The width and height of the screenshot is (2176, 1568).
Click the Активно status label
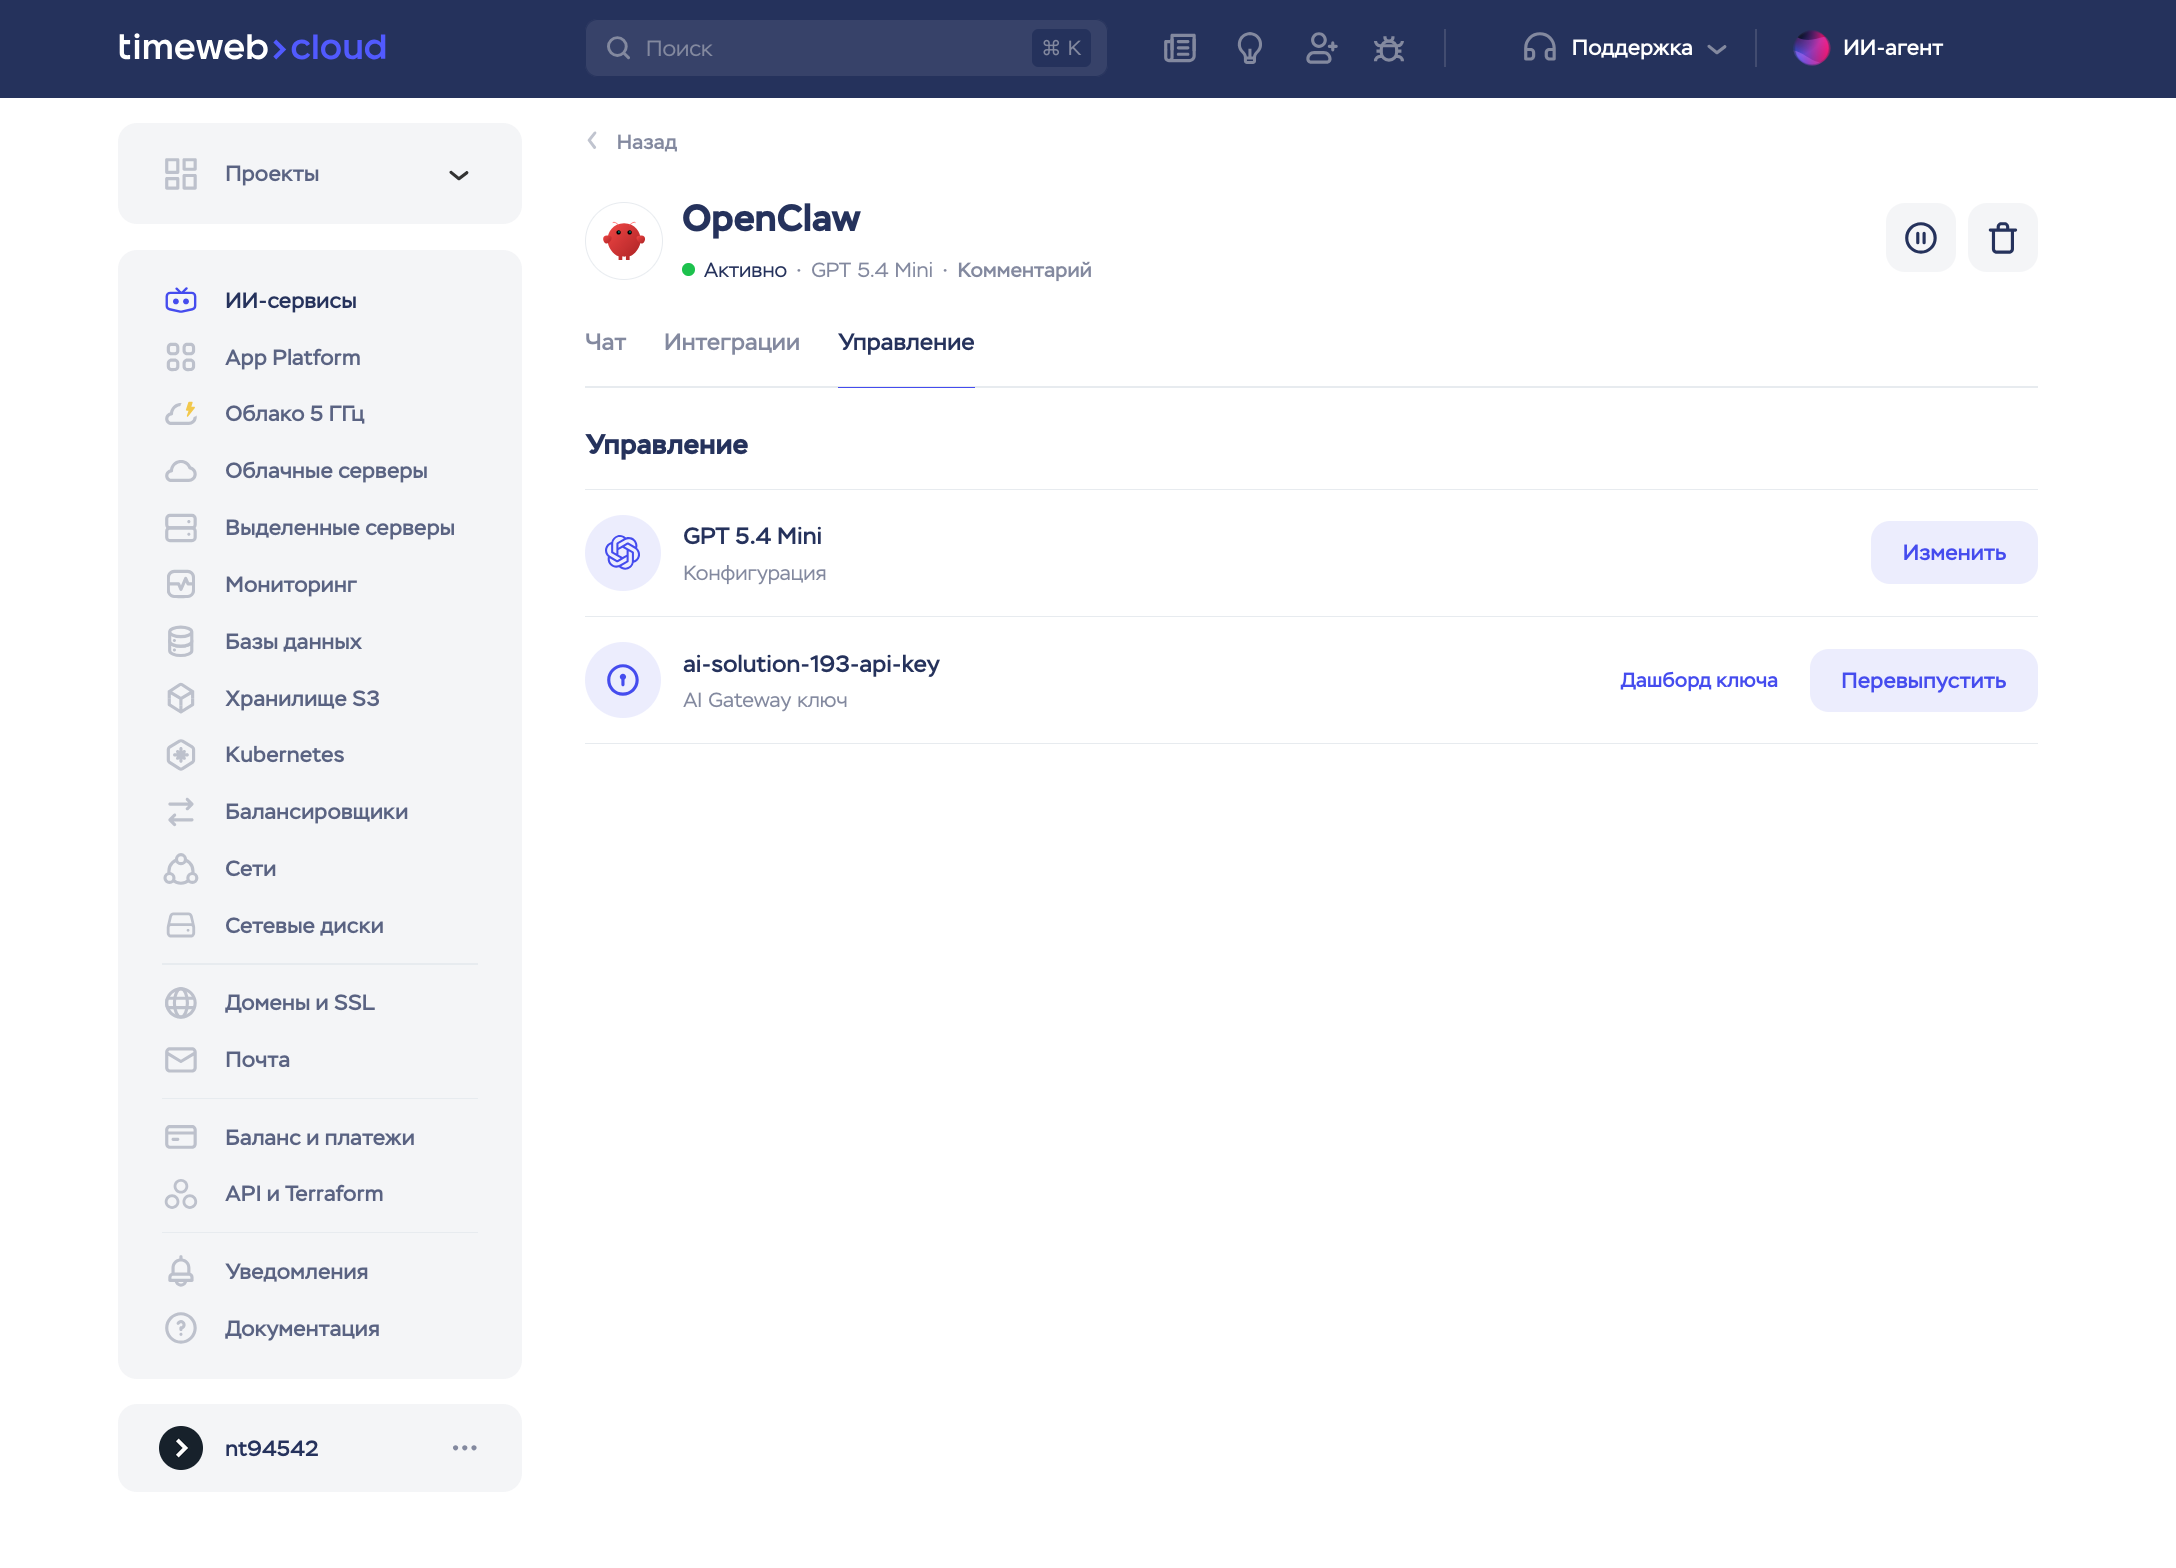click(x=745, y=270)
